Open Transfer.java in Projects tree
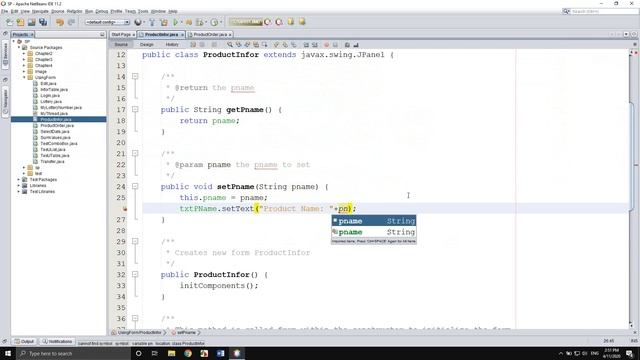The height and width of the screenshot is (360, 640). [52, 161]
